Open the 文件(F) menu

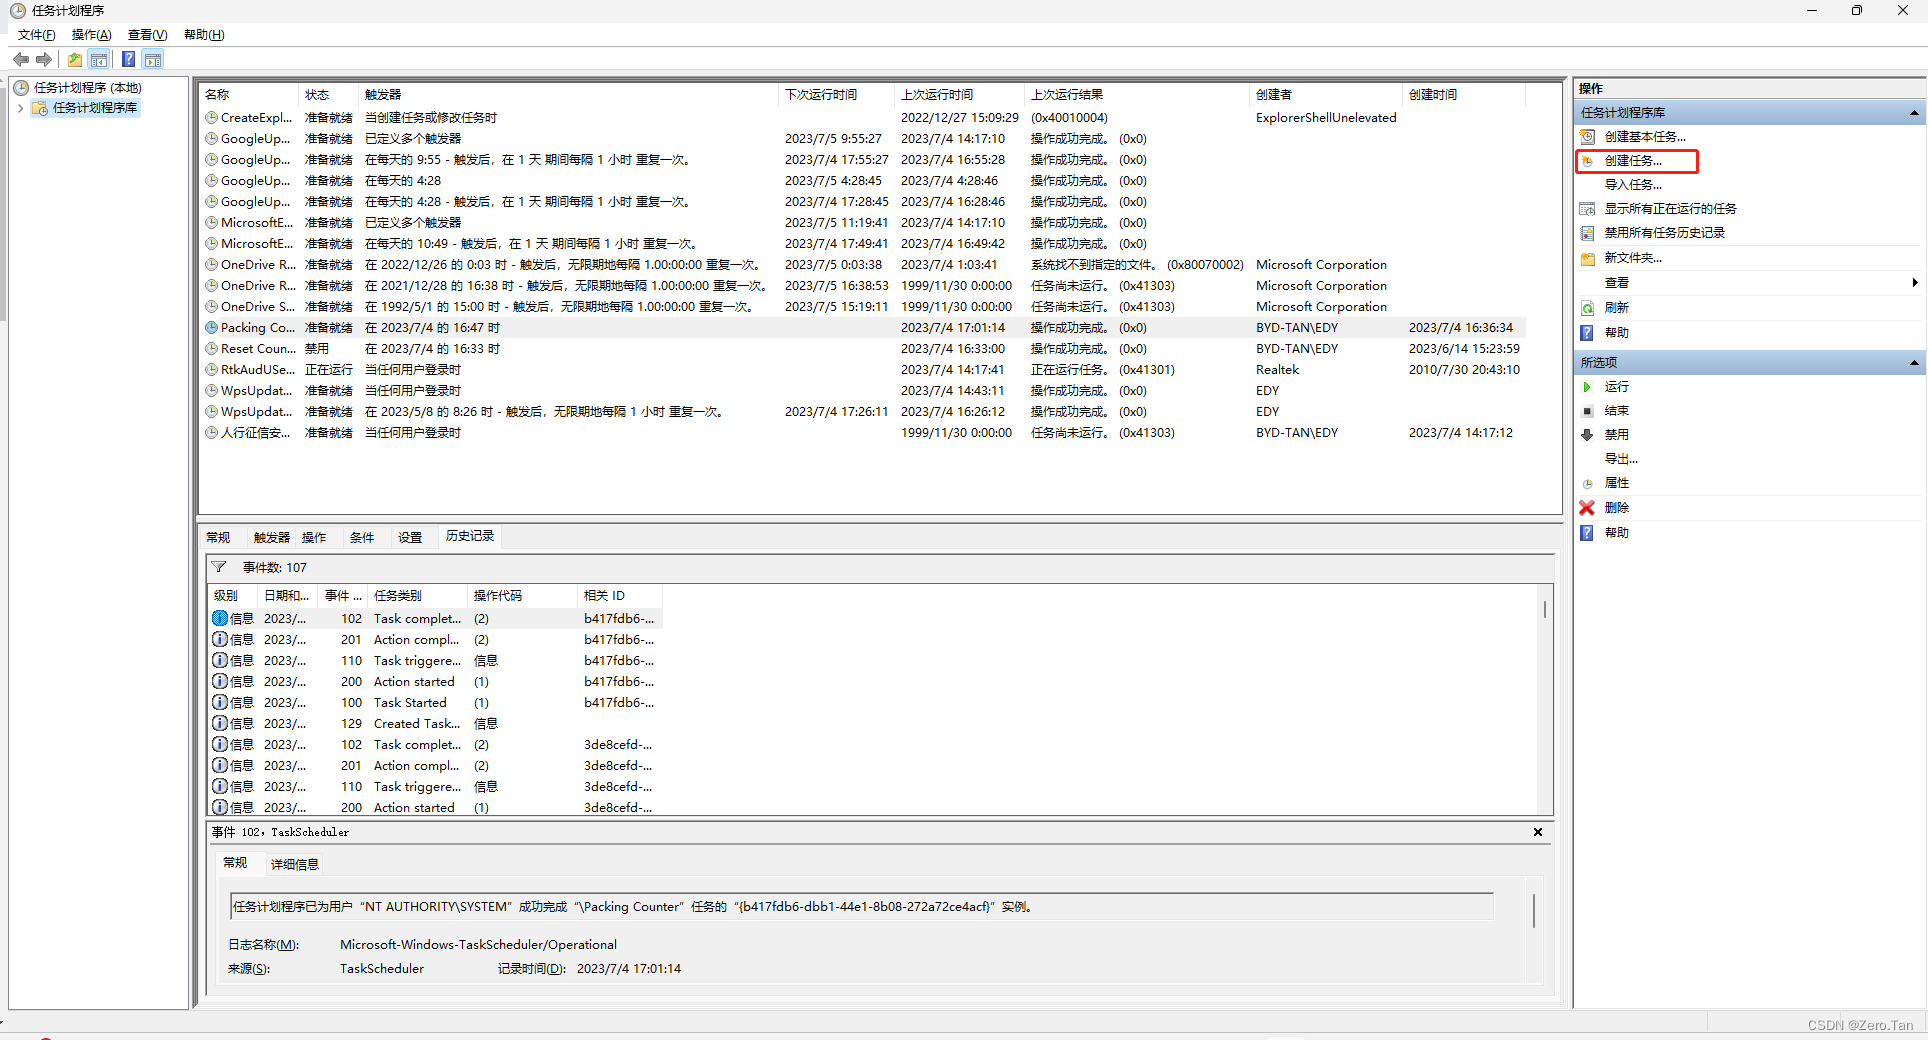click(36, 35)
